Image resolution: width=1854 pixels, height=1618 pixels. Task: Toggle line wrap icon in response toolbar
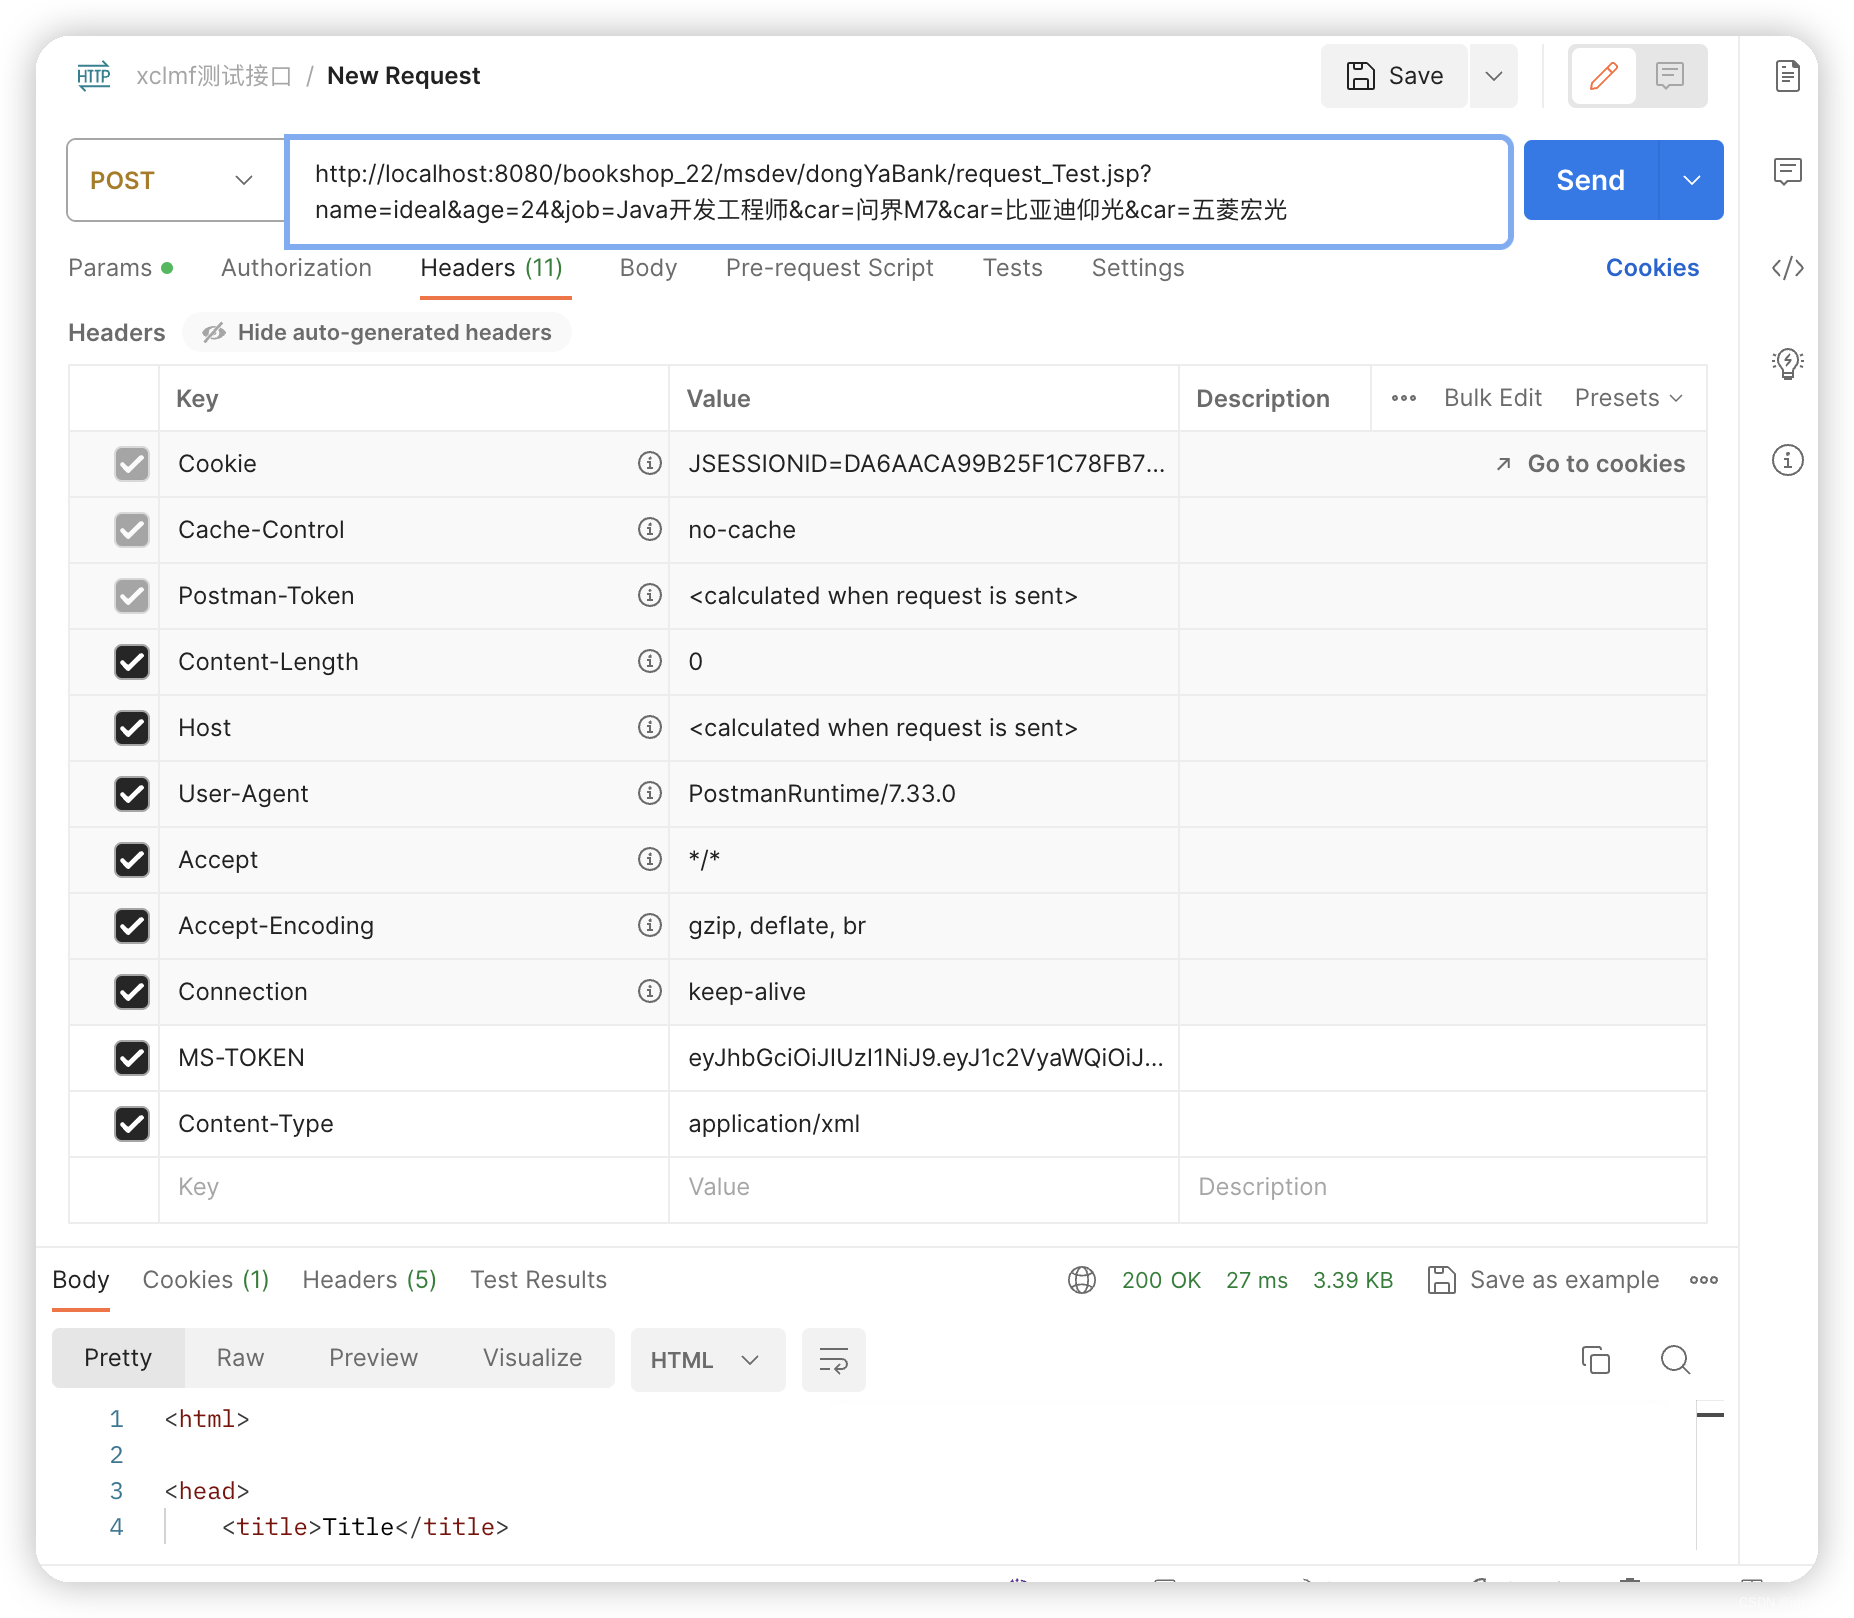[x=834, y=1360]
